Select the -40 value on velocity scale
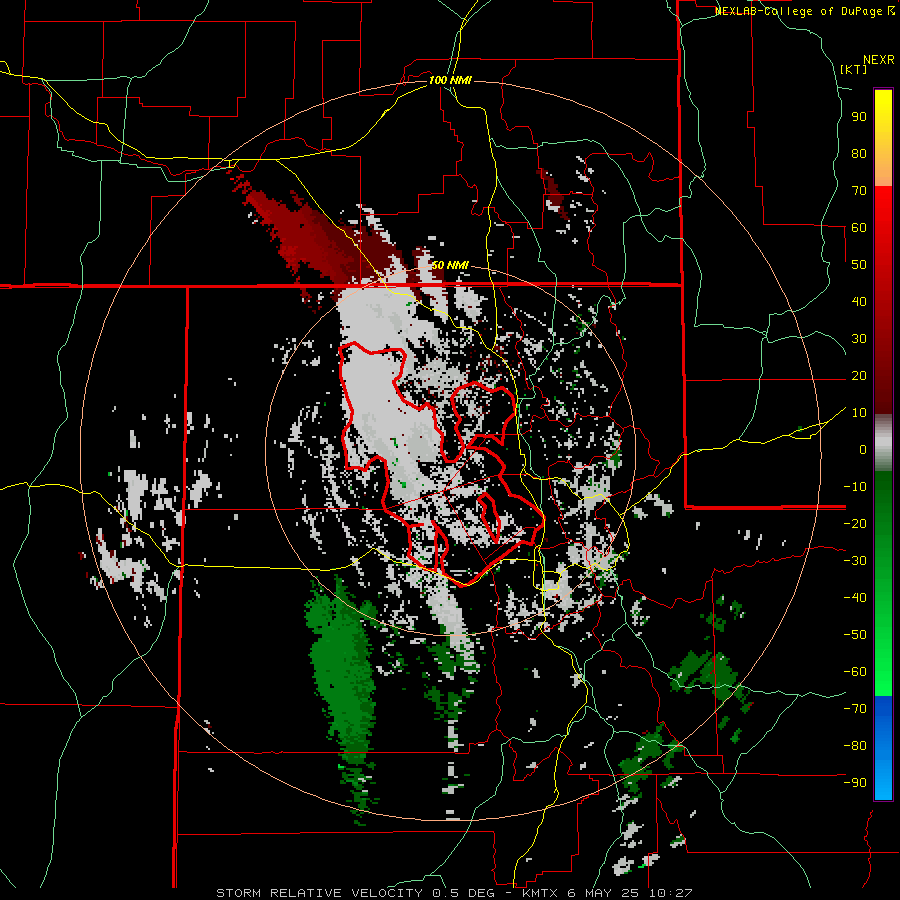Screen dimensions: 900x900 856,598
